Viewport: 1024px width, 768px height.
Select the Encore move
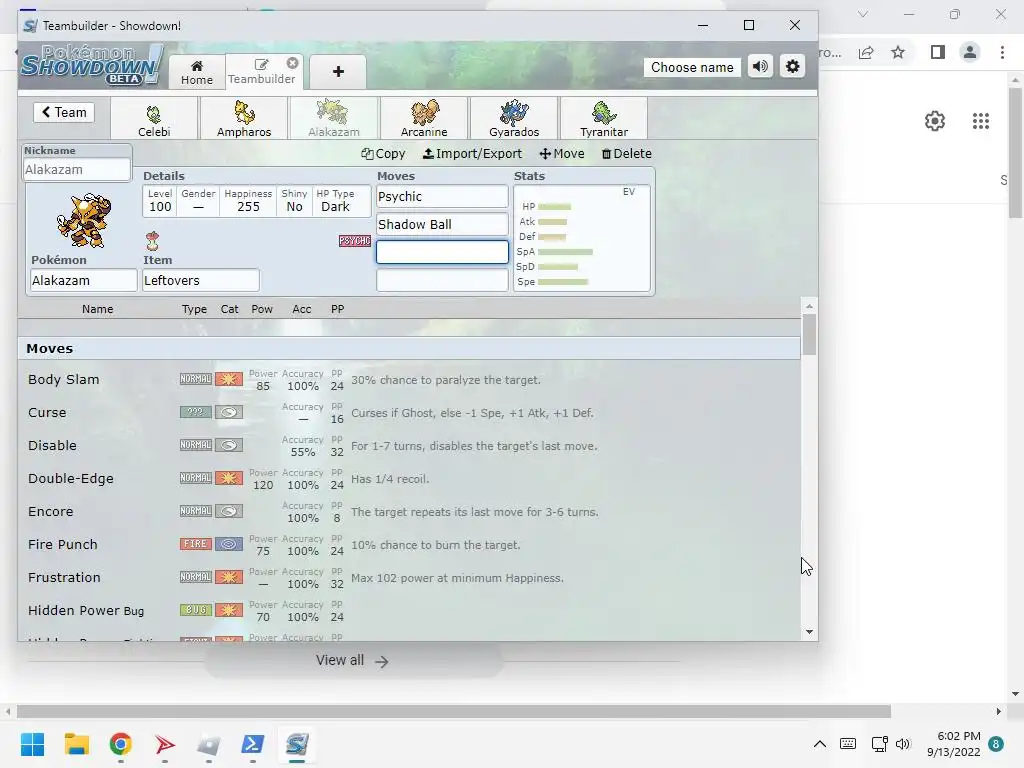(x=409, y=511)
